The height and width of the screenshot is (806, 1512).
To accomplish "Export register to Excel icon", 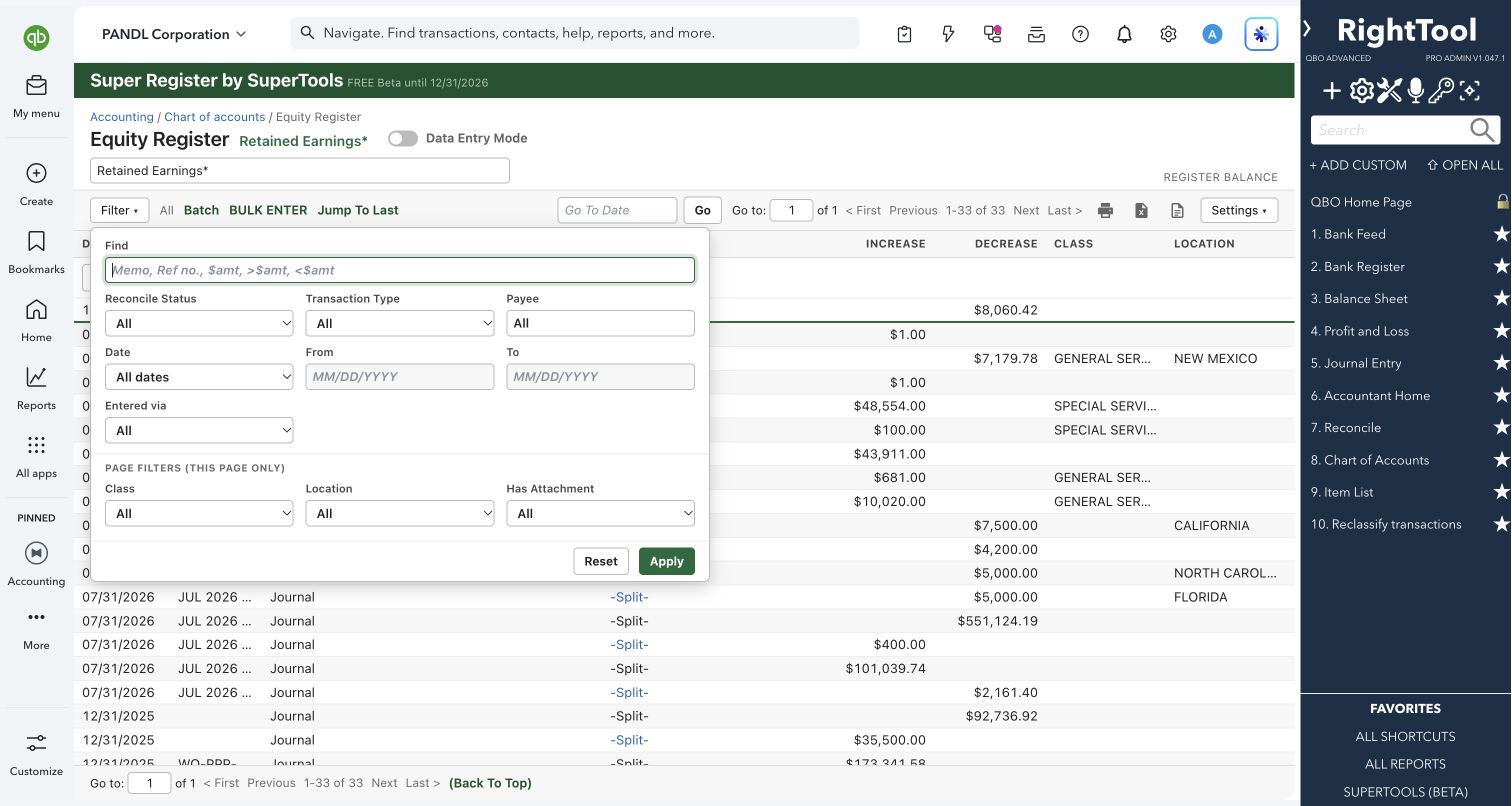I will [x=1141, y=210].
